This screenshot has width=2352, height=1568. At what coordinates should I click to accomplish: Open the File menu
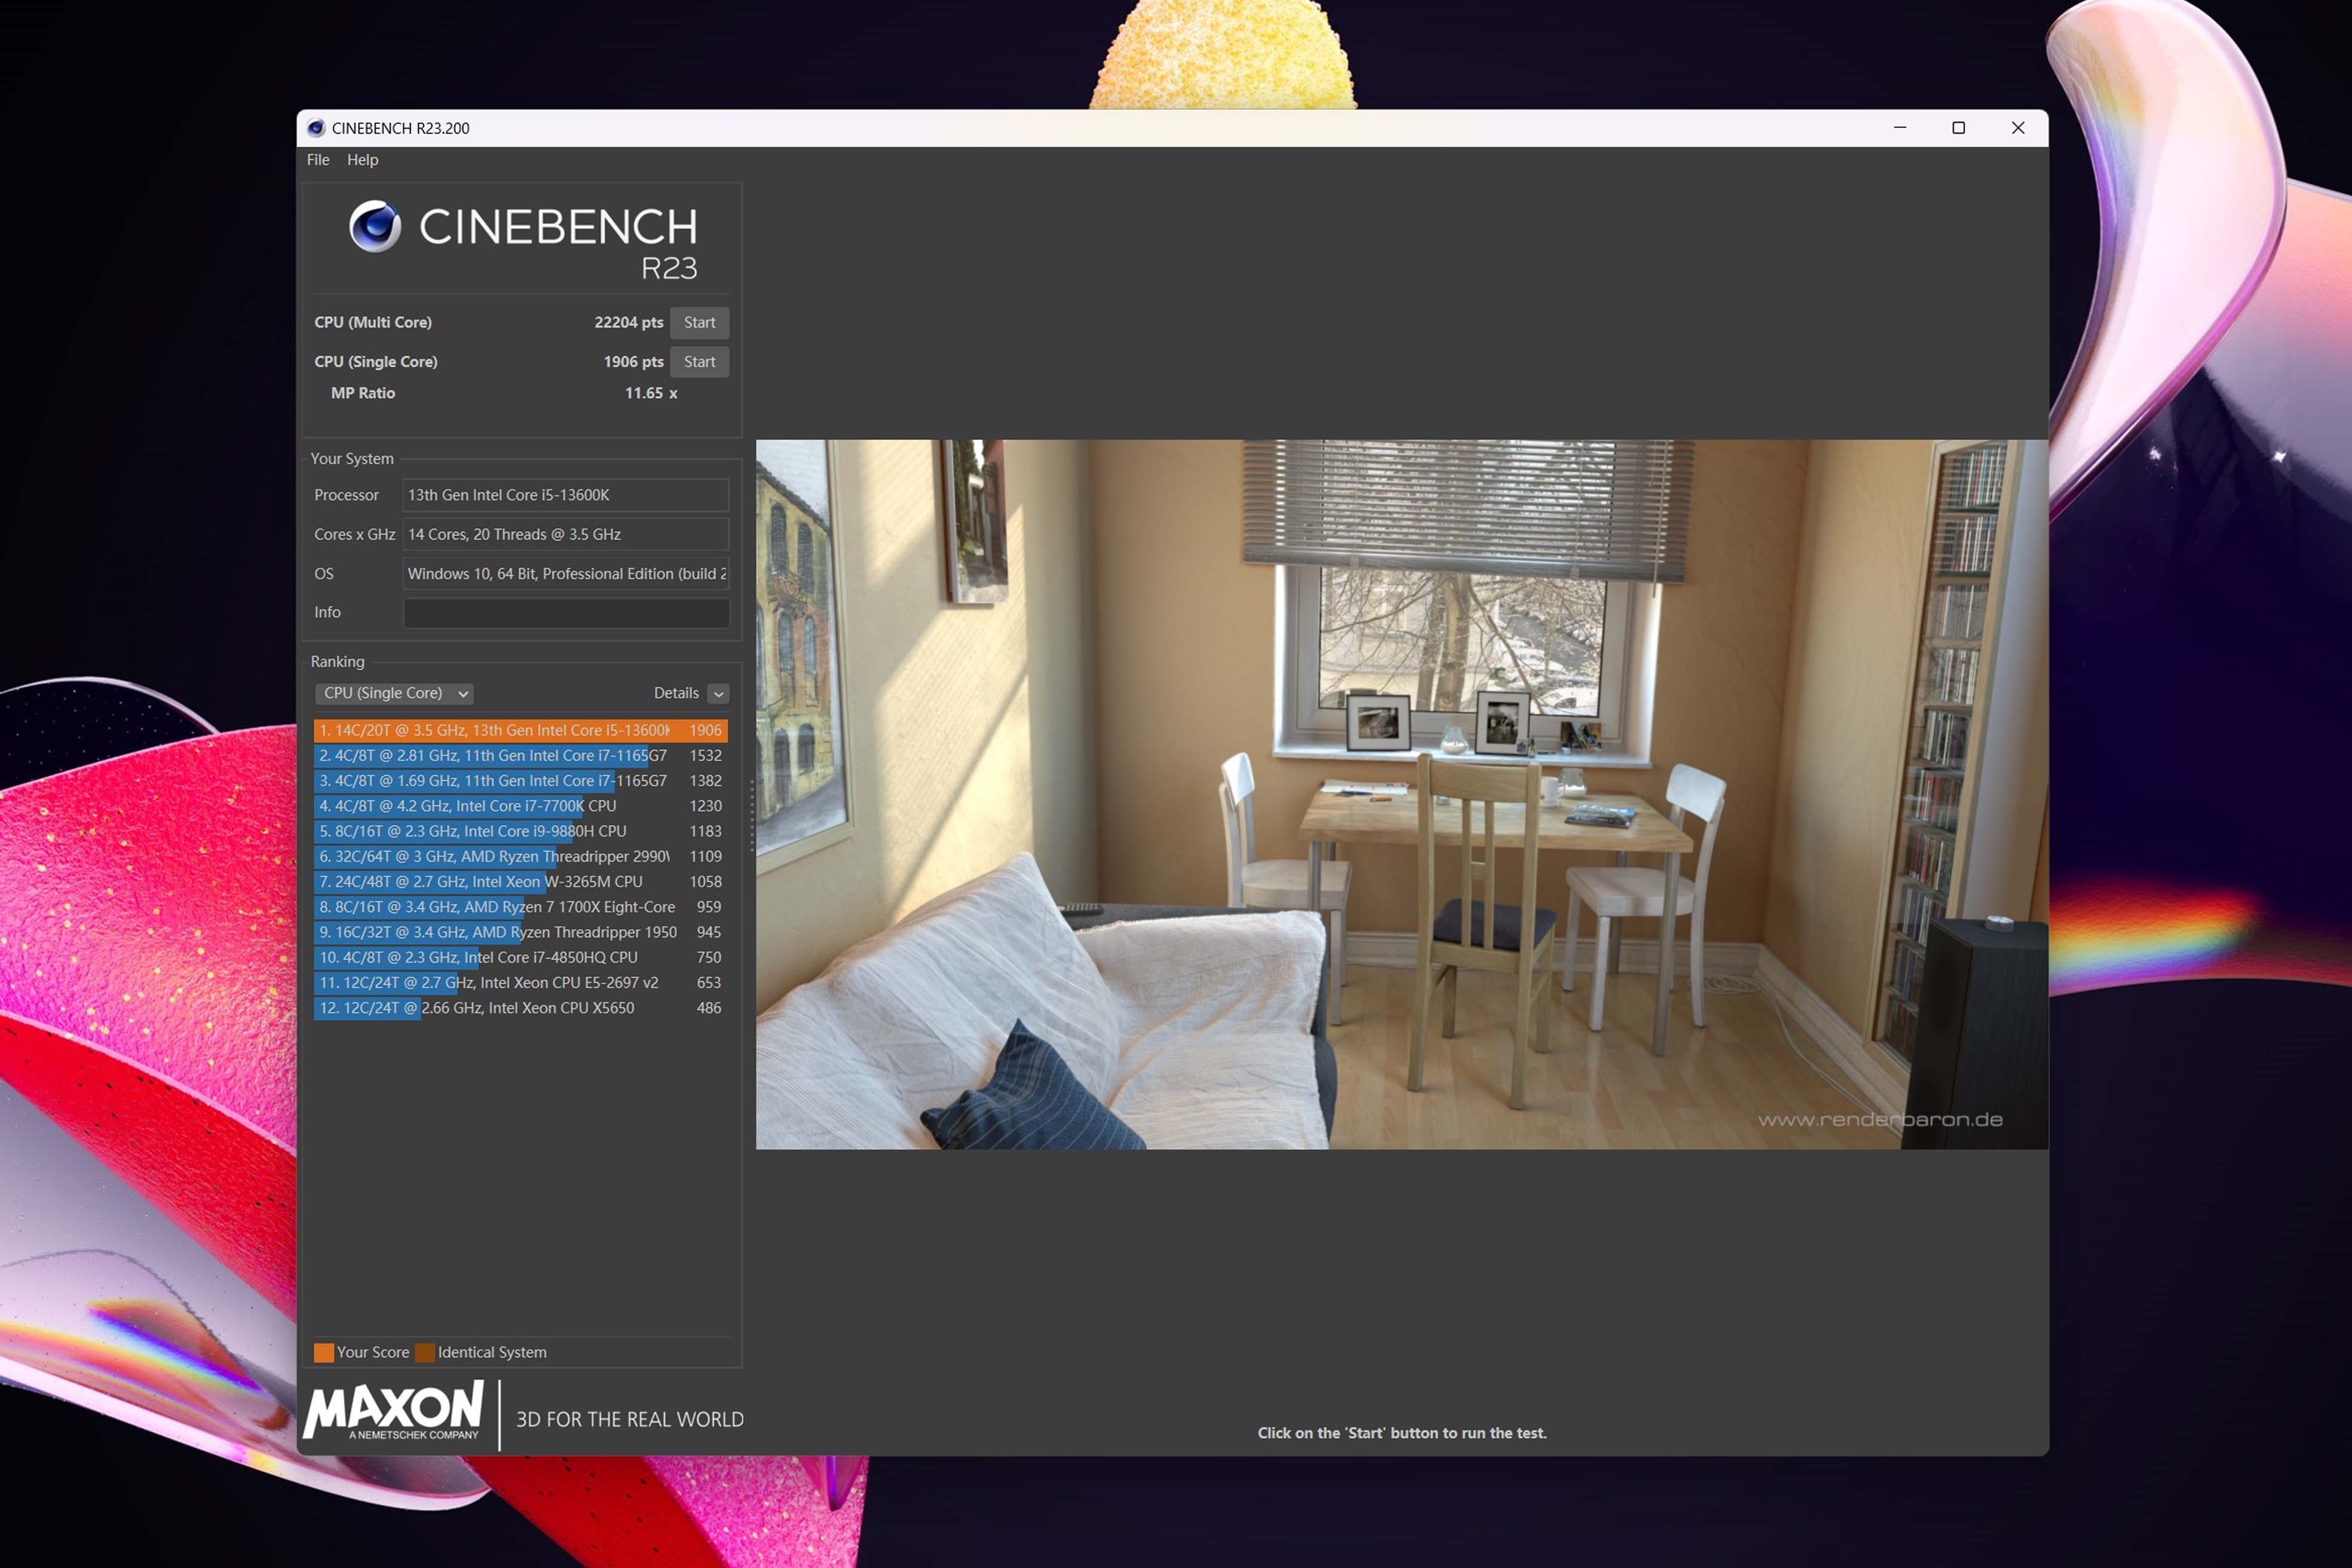click(x=318, y=160)
